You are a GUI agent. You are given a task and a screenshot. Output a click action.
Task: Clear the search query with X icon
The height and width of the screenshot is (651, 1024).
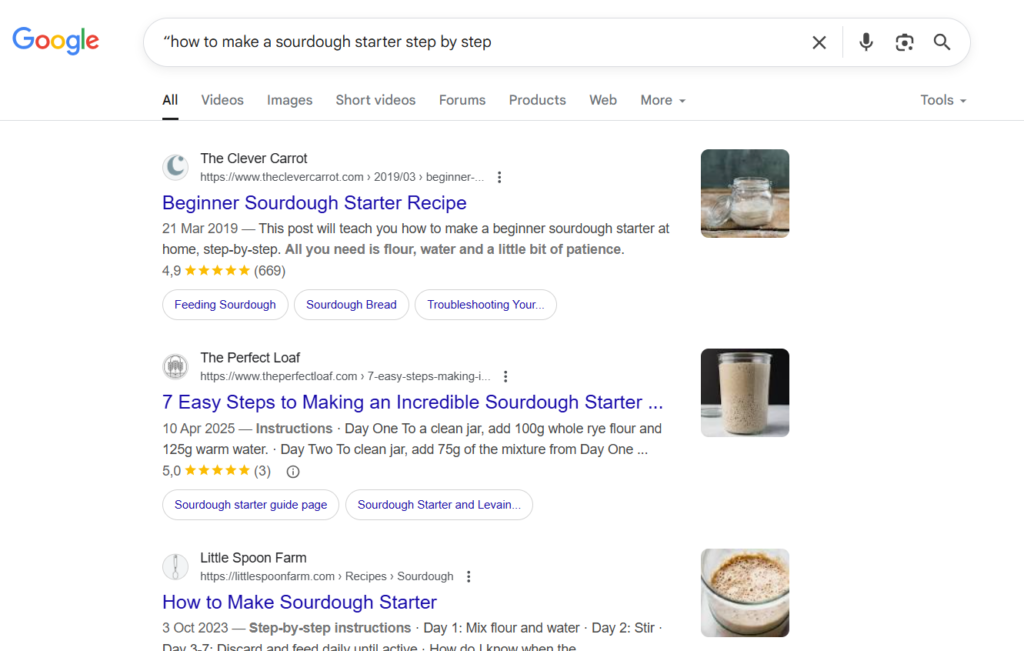[819, 42]
